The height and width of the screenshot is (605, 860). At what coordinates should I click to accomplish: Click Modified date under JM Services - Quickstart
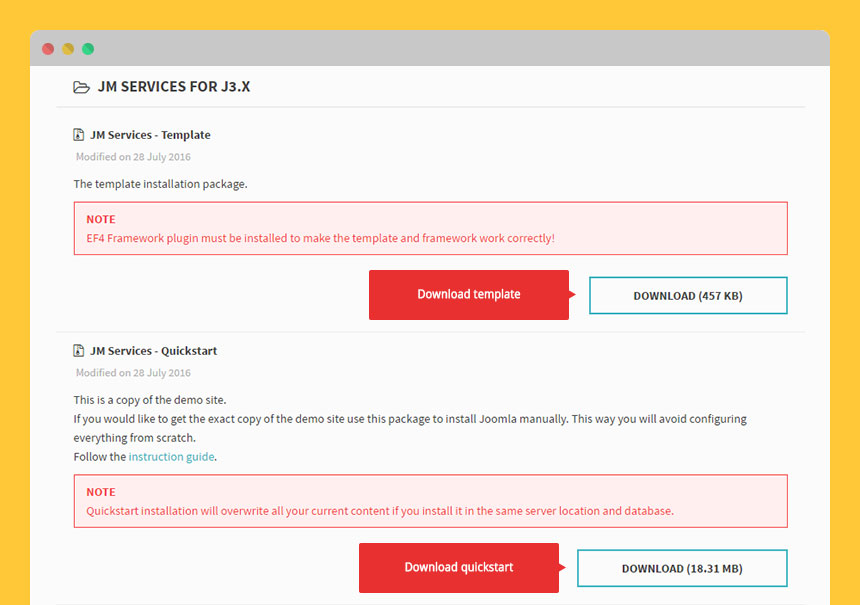click(x=133, y=373)
